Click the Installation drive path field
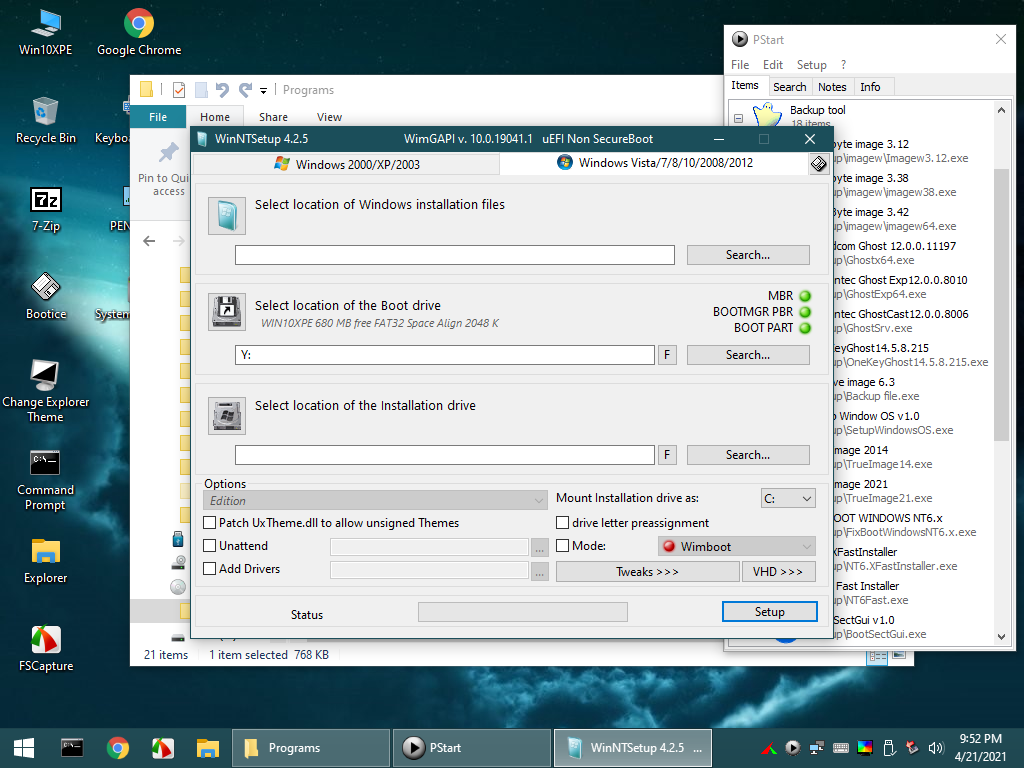Viewport: 1024px width, 768px height. (445, 455)
